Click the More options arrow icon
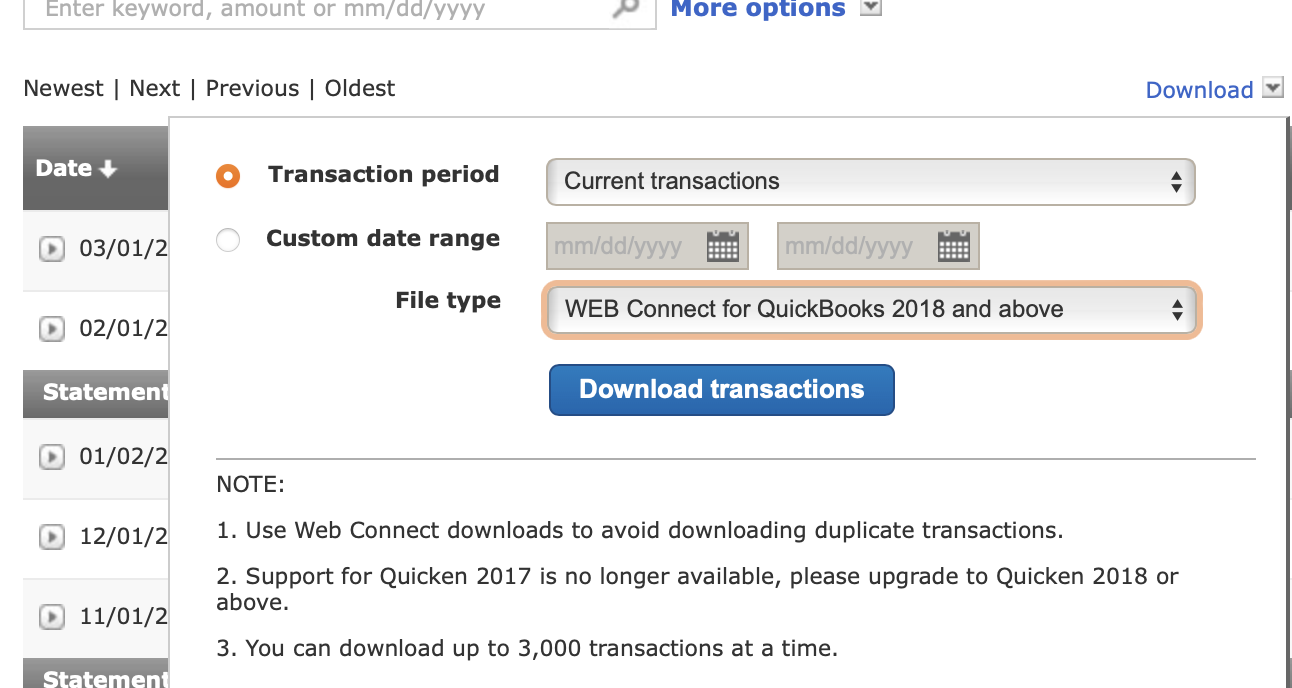 tap(872, 8)
